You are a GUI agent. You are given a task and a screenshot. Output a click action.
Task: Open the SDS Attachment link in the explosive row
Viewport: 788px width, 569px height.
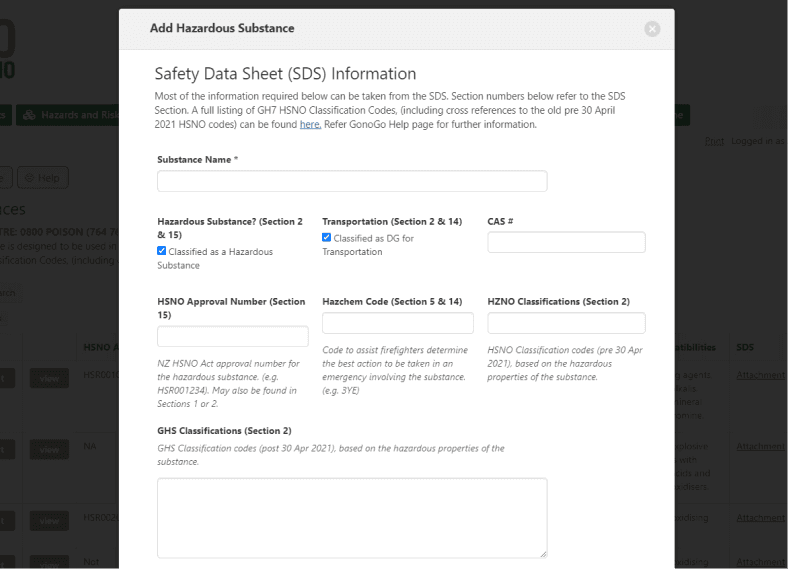click(760, 446)
